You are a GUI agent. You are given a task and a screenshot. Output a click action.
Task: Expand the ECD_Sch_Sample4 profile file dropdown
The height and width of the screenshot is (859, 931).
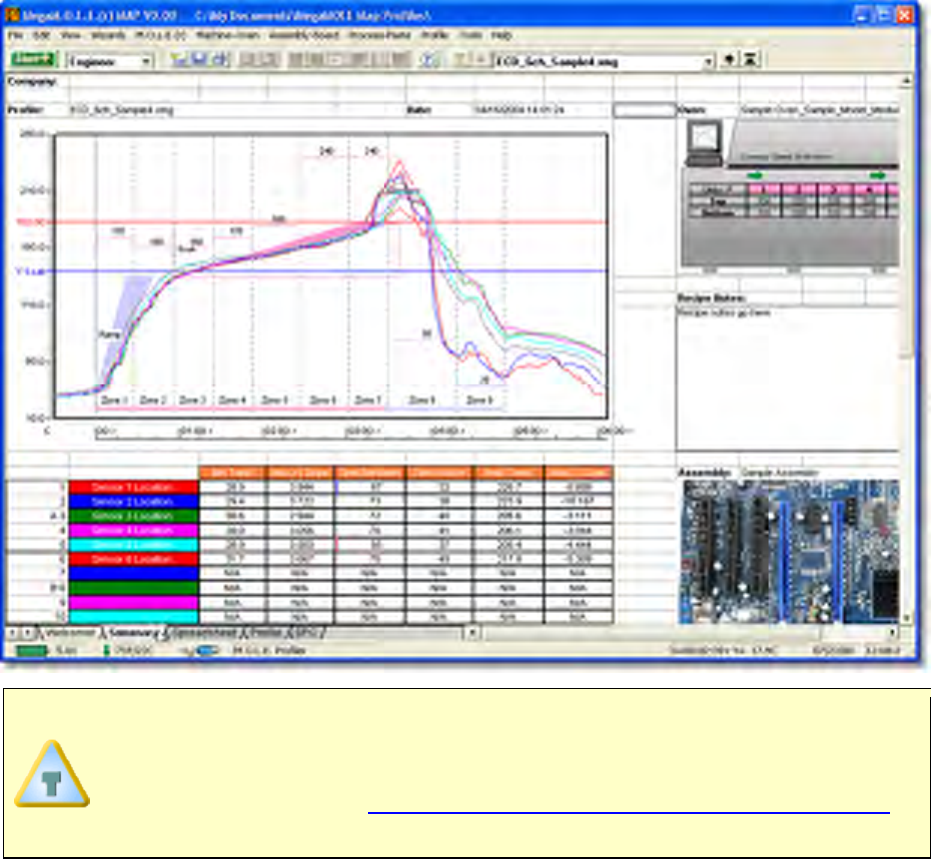click(x=708, y=60)
